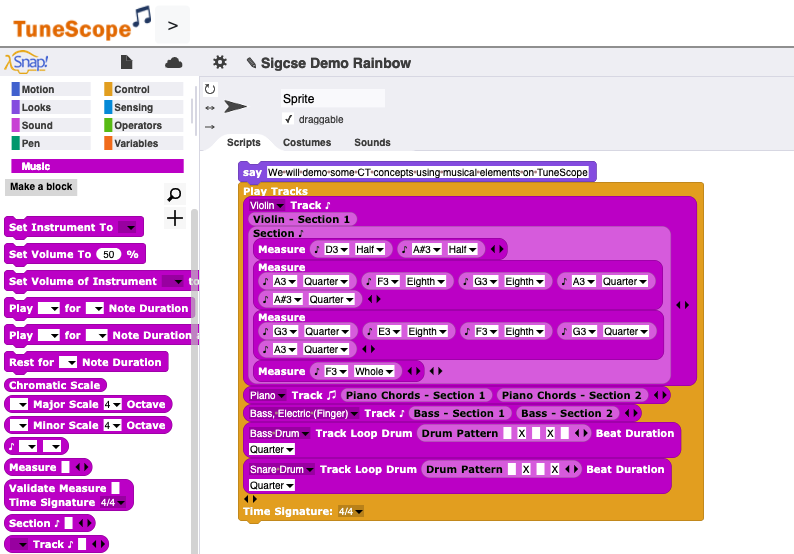The image size is (794, 554).
Task: Toggle first X in Snare Drum pattern
Action: (526, 469)
